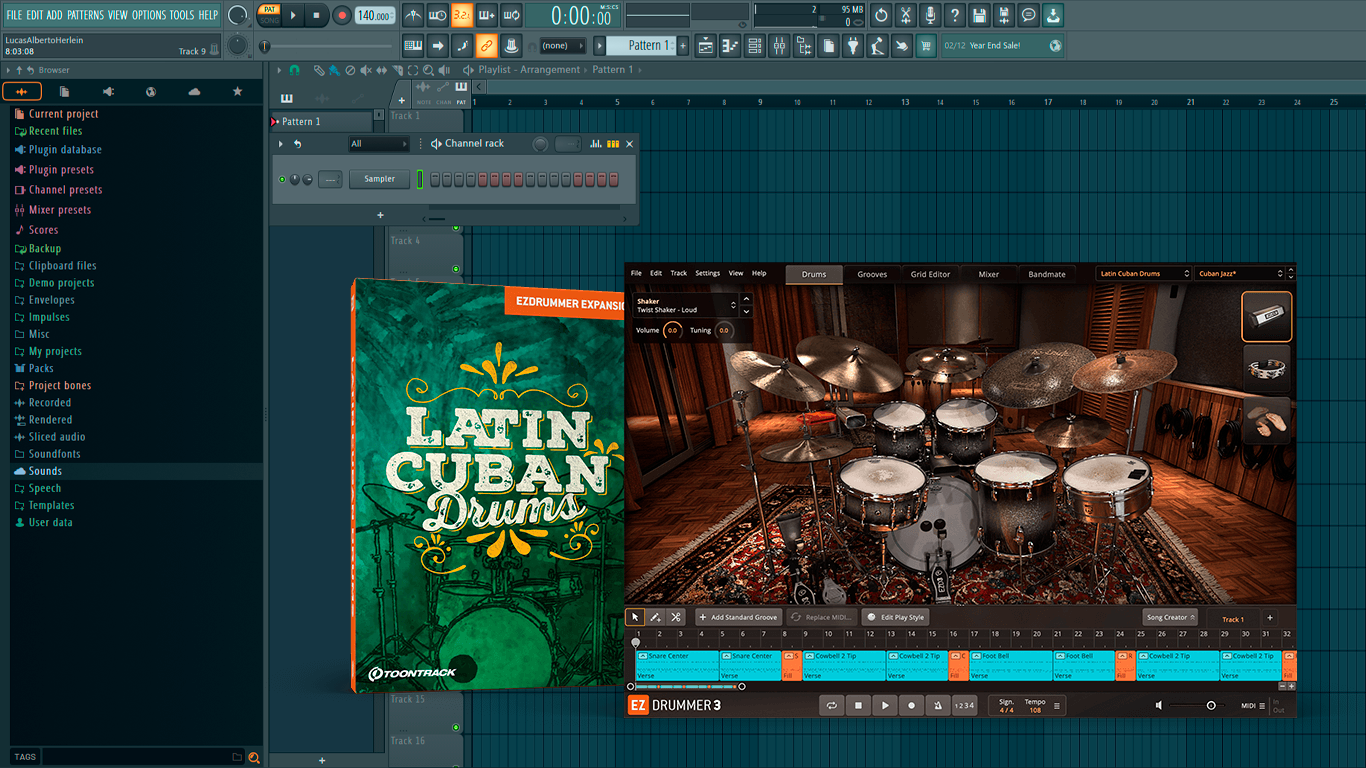Click the Sampler channel button
This screenshot has width=1366, height=768.
pos(379,179)
